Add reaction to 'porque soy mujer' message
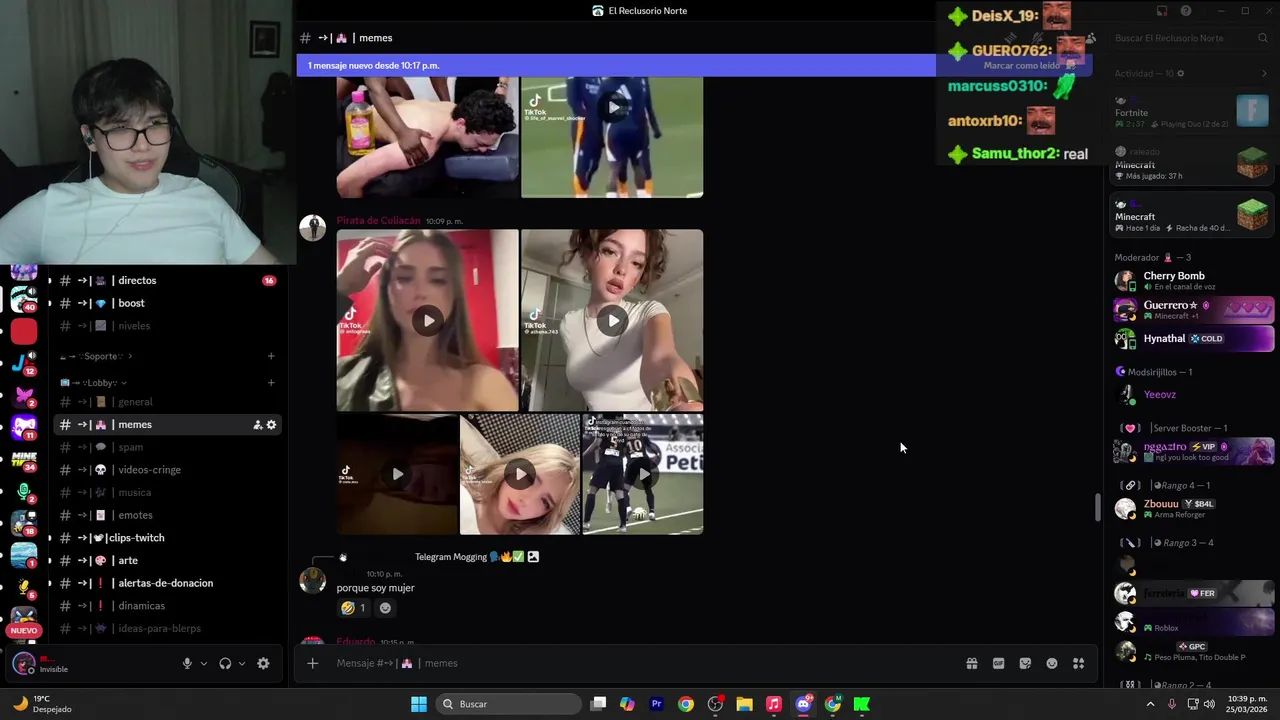 385,608
